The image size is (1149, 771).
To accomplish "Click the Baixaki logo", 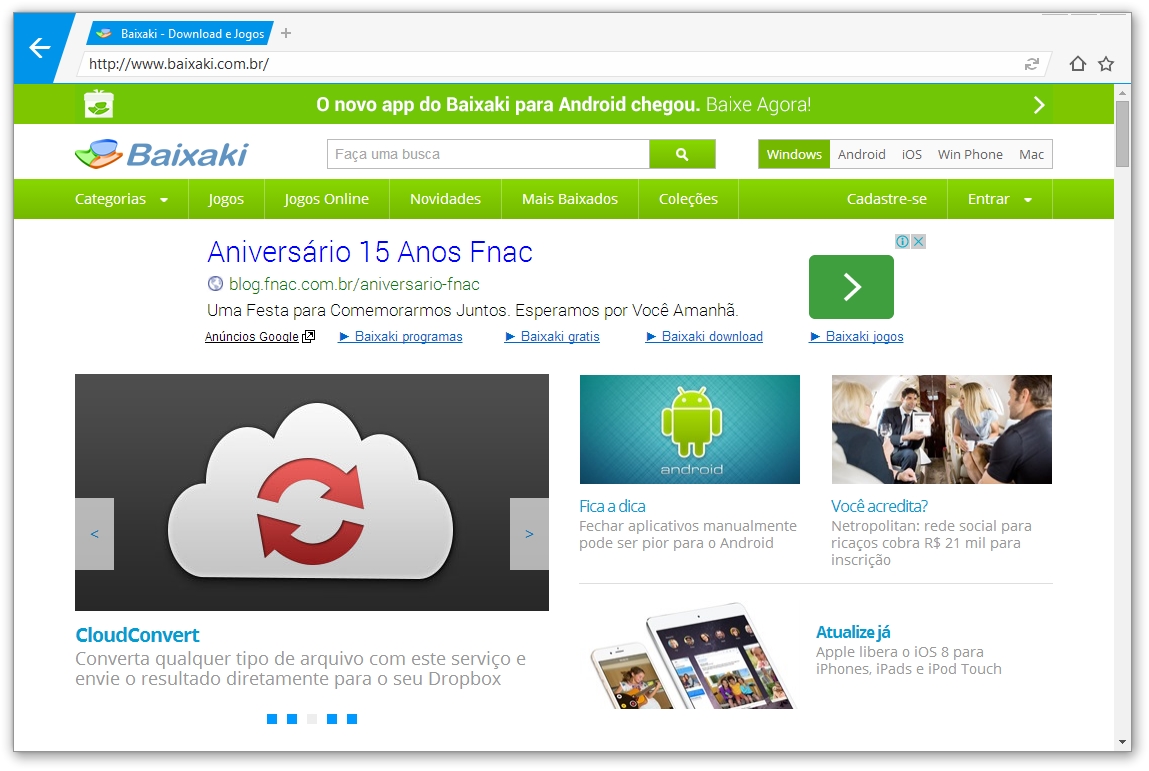I will (162, 154).
